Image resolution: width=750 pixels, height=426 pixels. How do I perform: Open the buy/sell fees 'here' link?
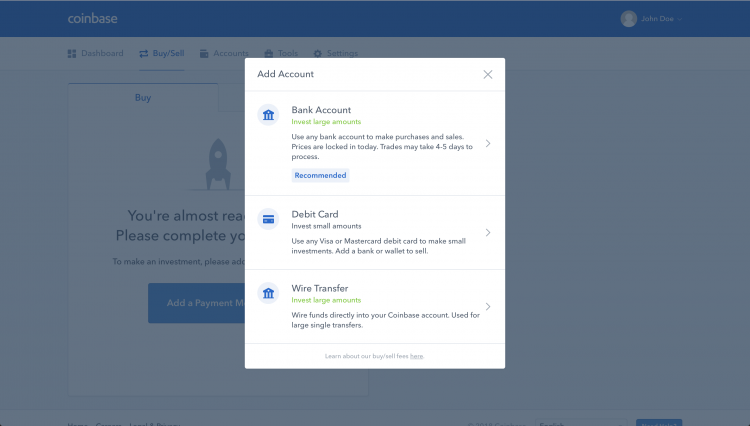pyautogui.click(x=416, y=356)
